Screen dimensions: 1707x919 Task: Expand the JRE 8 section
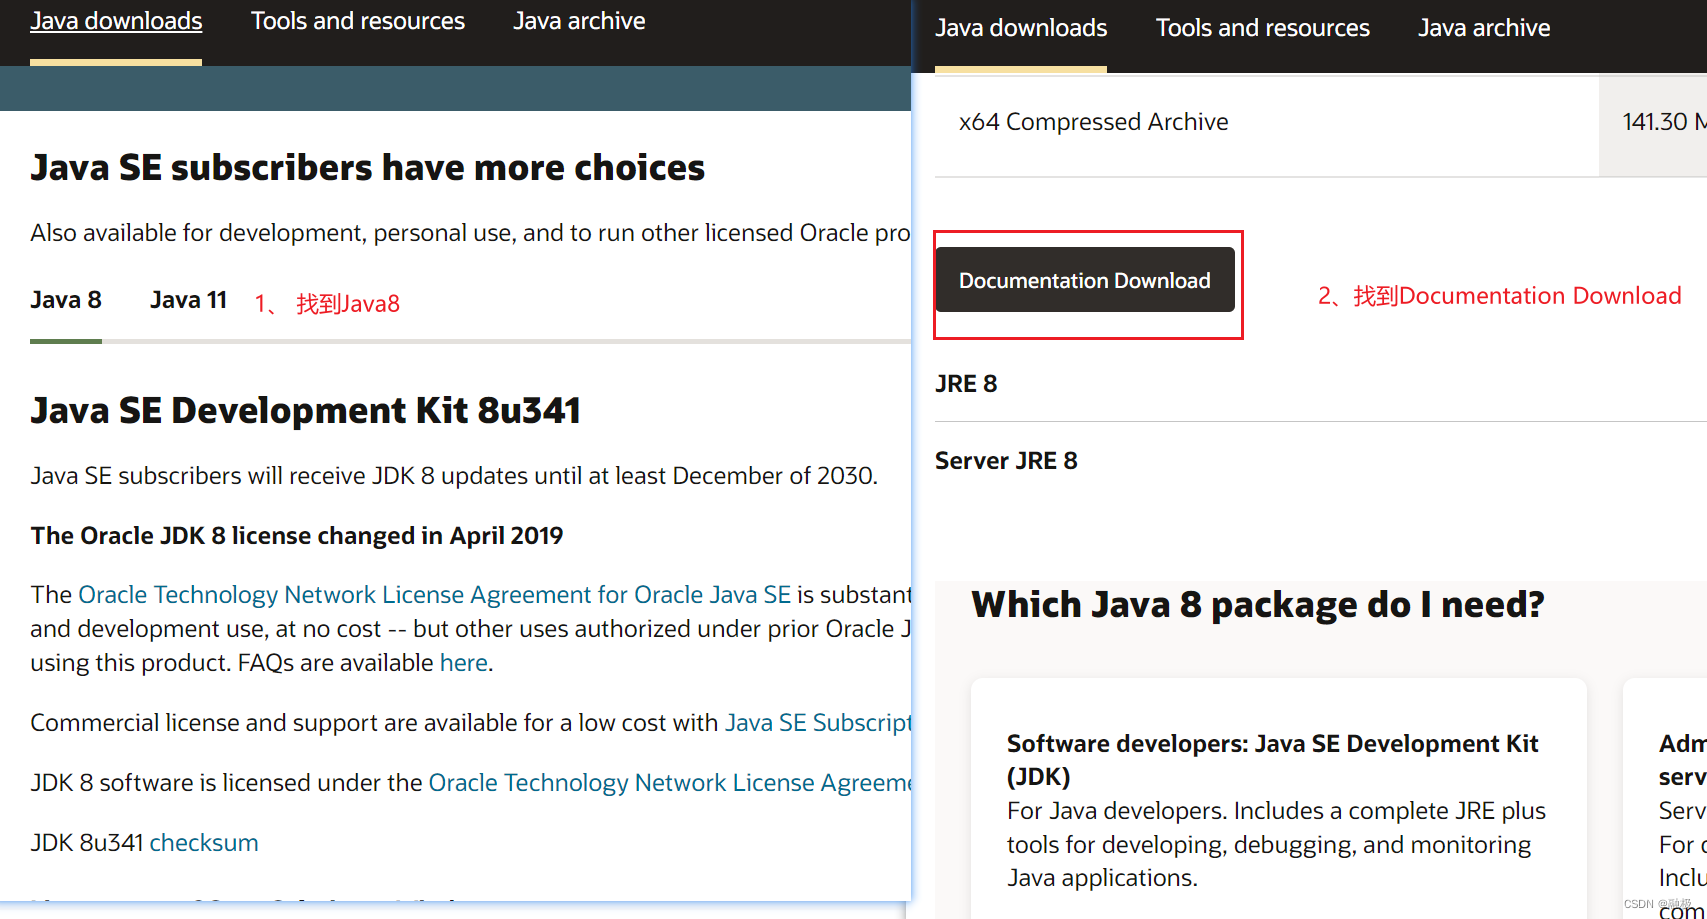966,384
